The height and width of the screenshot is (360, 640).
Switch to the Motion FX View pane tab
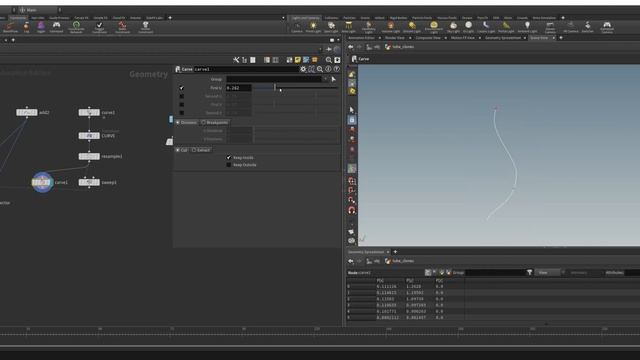pos(462,38)
